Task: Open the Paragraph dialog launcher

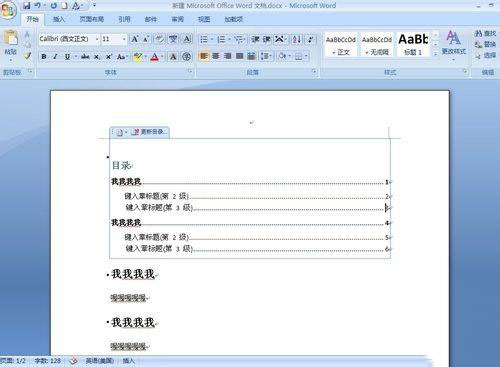Action: pyautogui.click(x=314, y=71)
